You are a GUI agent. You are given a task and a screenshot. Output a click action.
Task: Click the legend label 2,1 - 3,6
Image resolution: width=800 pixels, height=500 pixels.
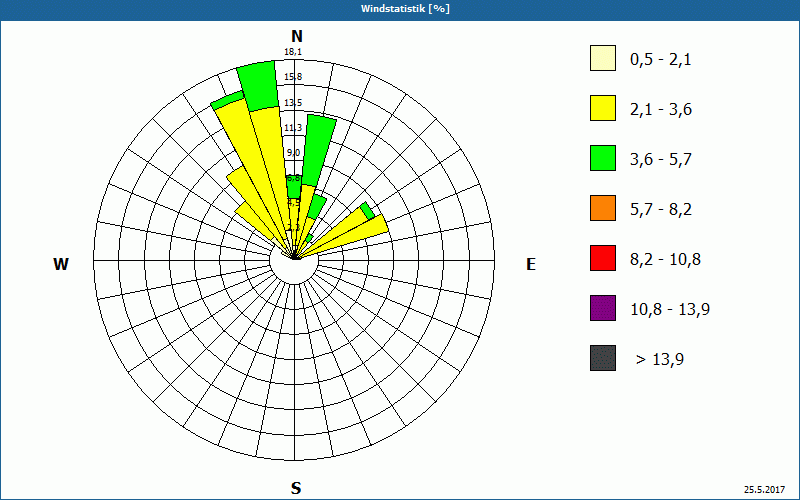[661, 110]
